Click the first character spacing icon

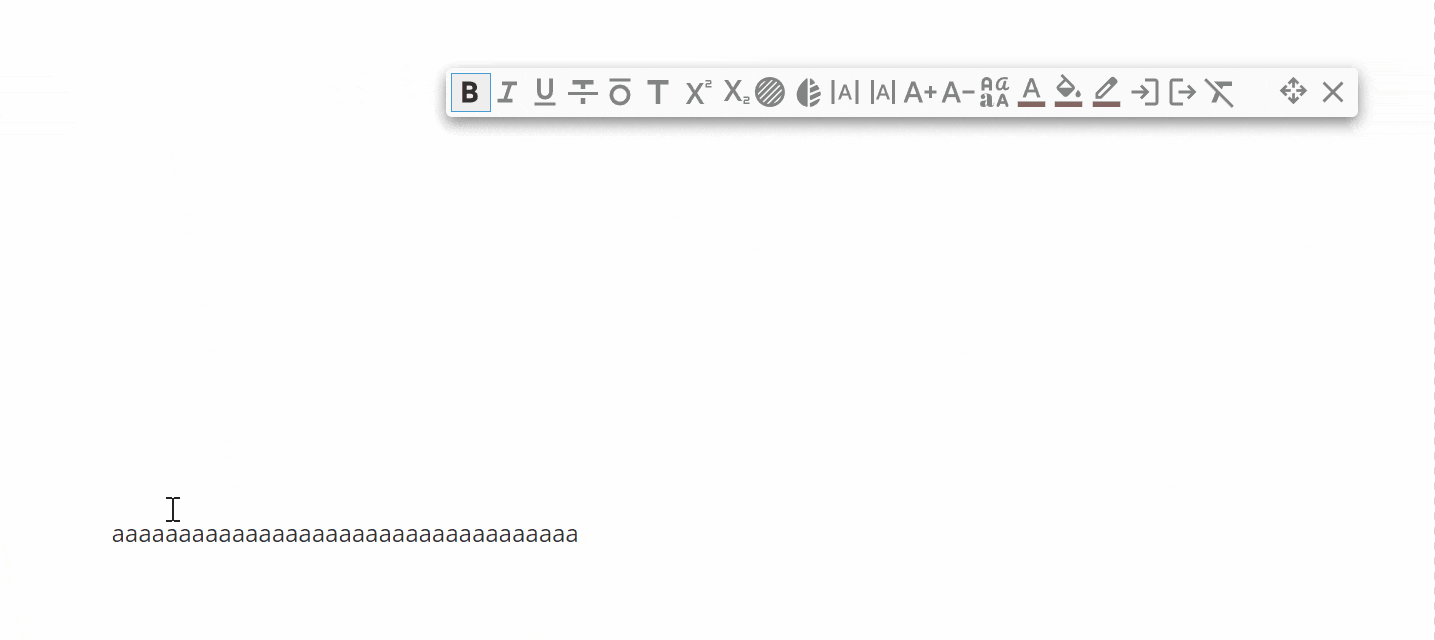pos(845,93)
